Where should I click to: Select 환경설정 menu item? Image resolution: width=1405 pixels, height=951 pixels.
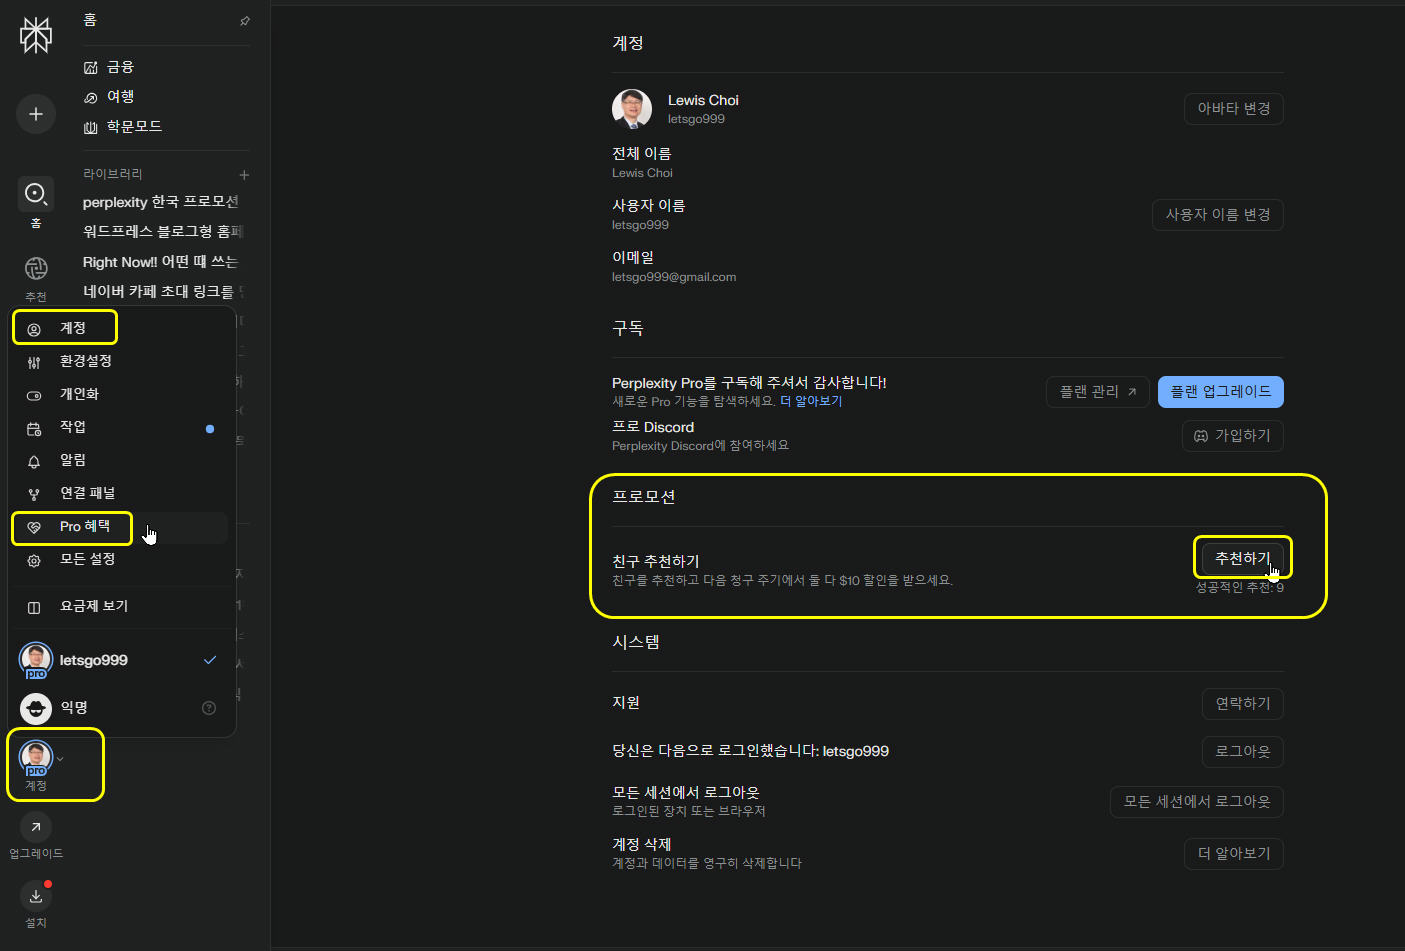click(x=122, y=361)
